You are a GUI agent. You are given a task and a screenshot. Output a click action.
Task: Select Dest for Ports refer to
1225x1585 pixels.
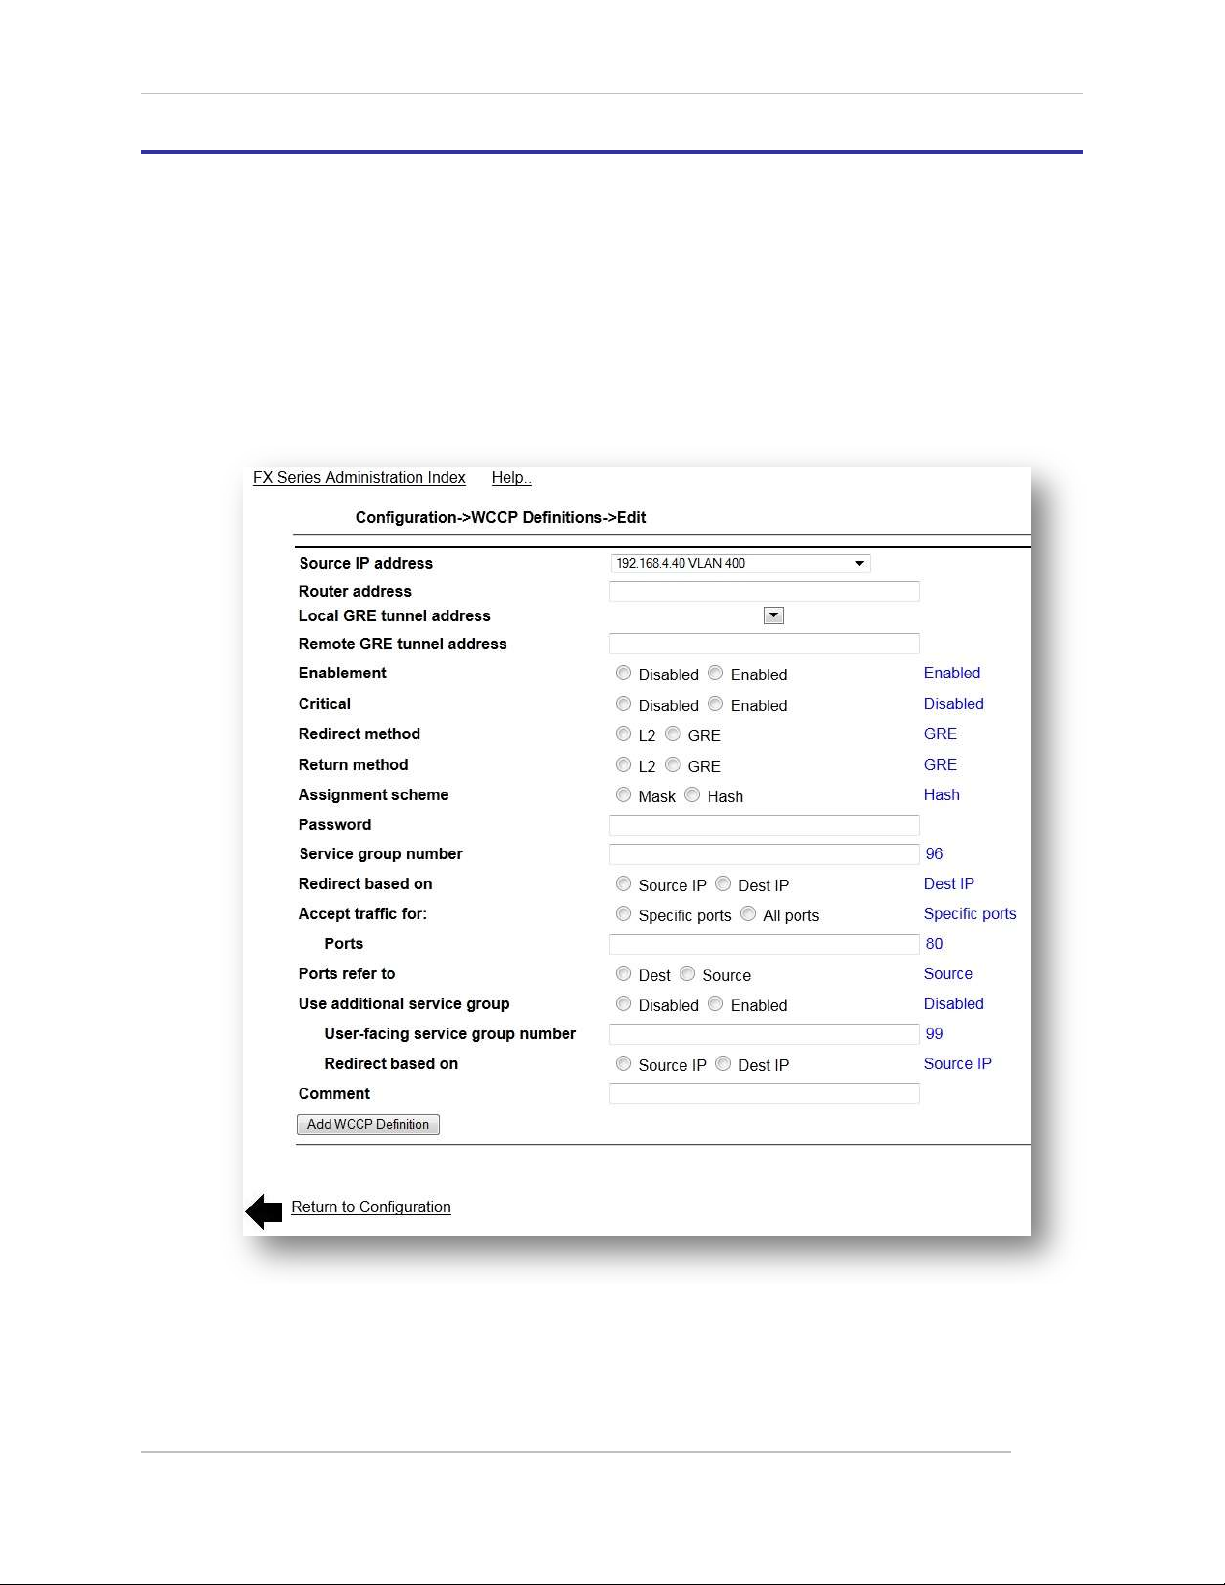pos(624,974)
